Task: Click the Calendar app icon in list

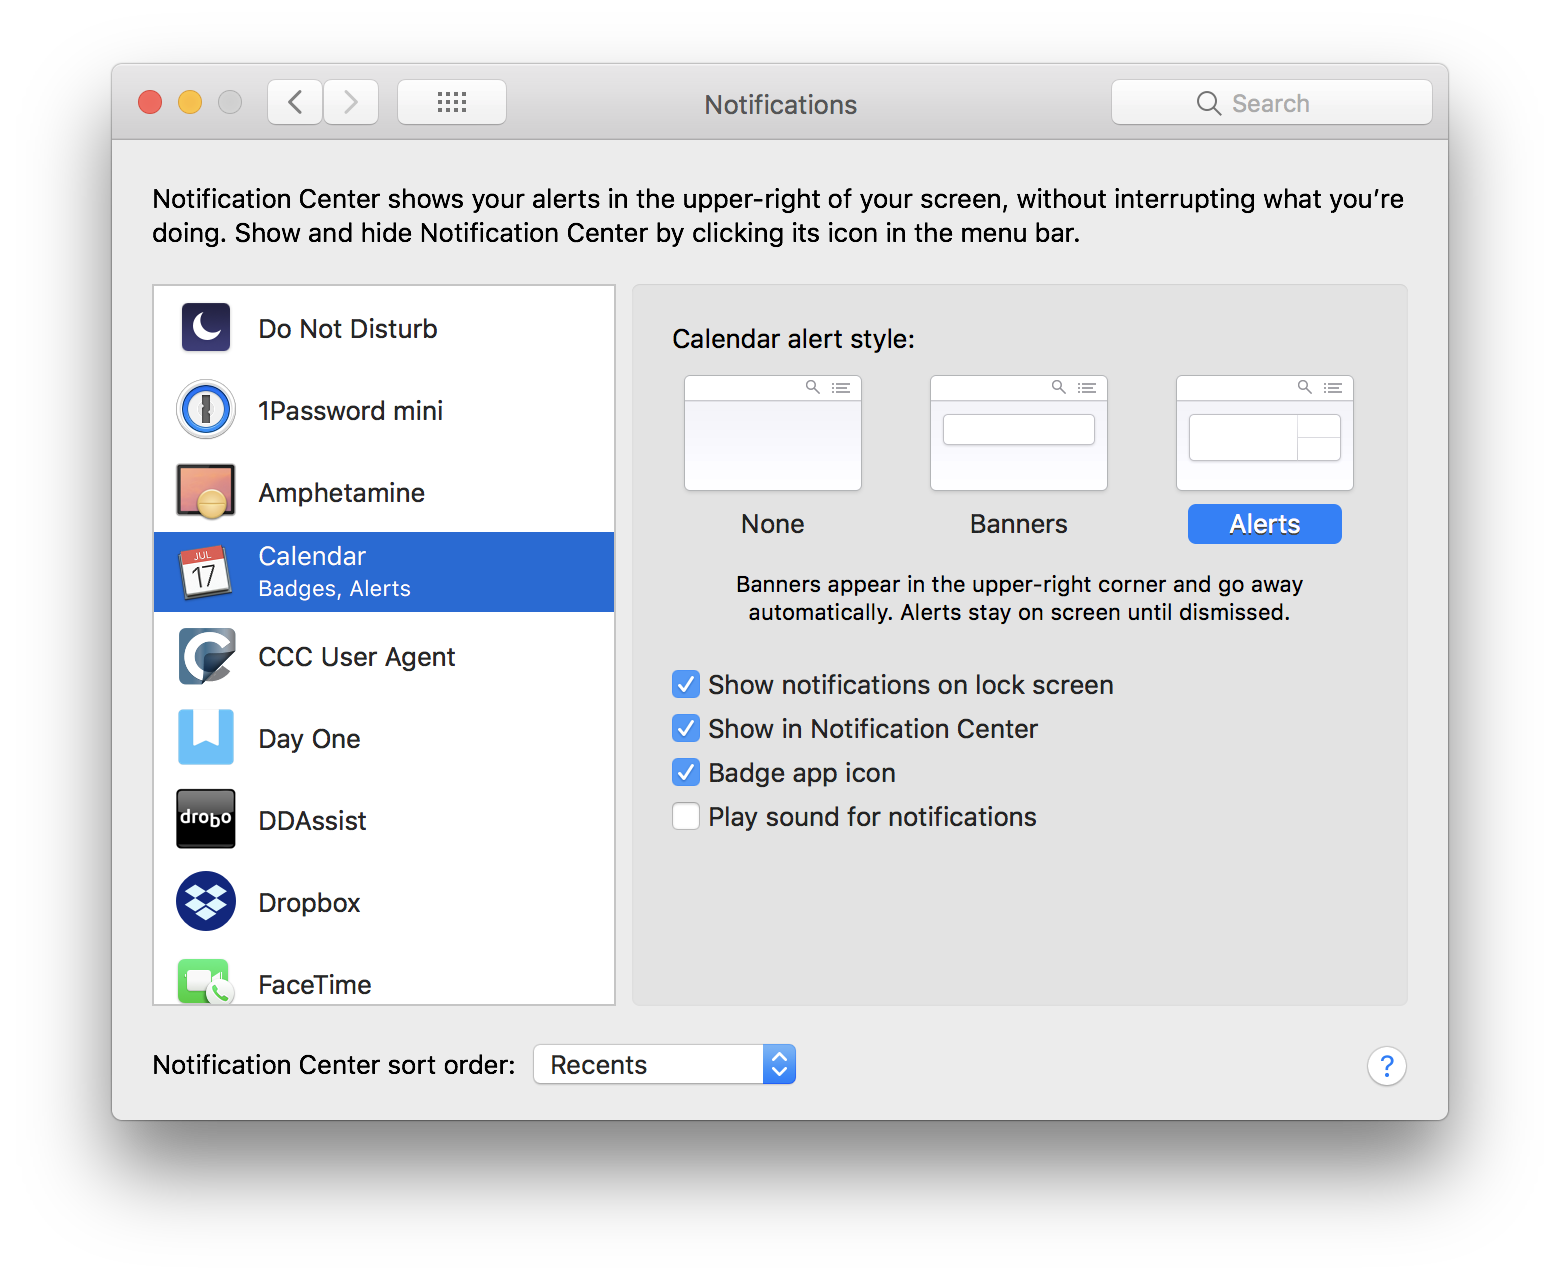Action: (x=205, y=572)
